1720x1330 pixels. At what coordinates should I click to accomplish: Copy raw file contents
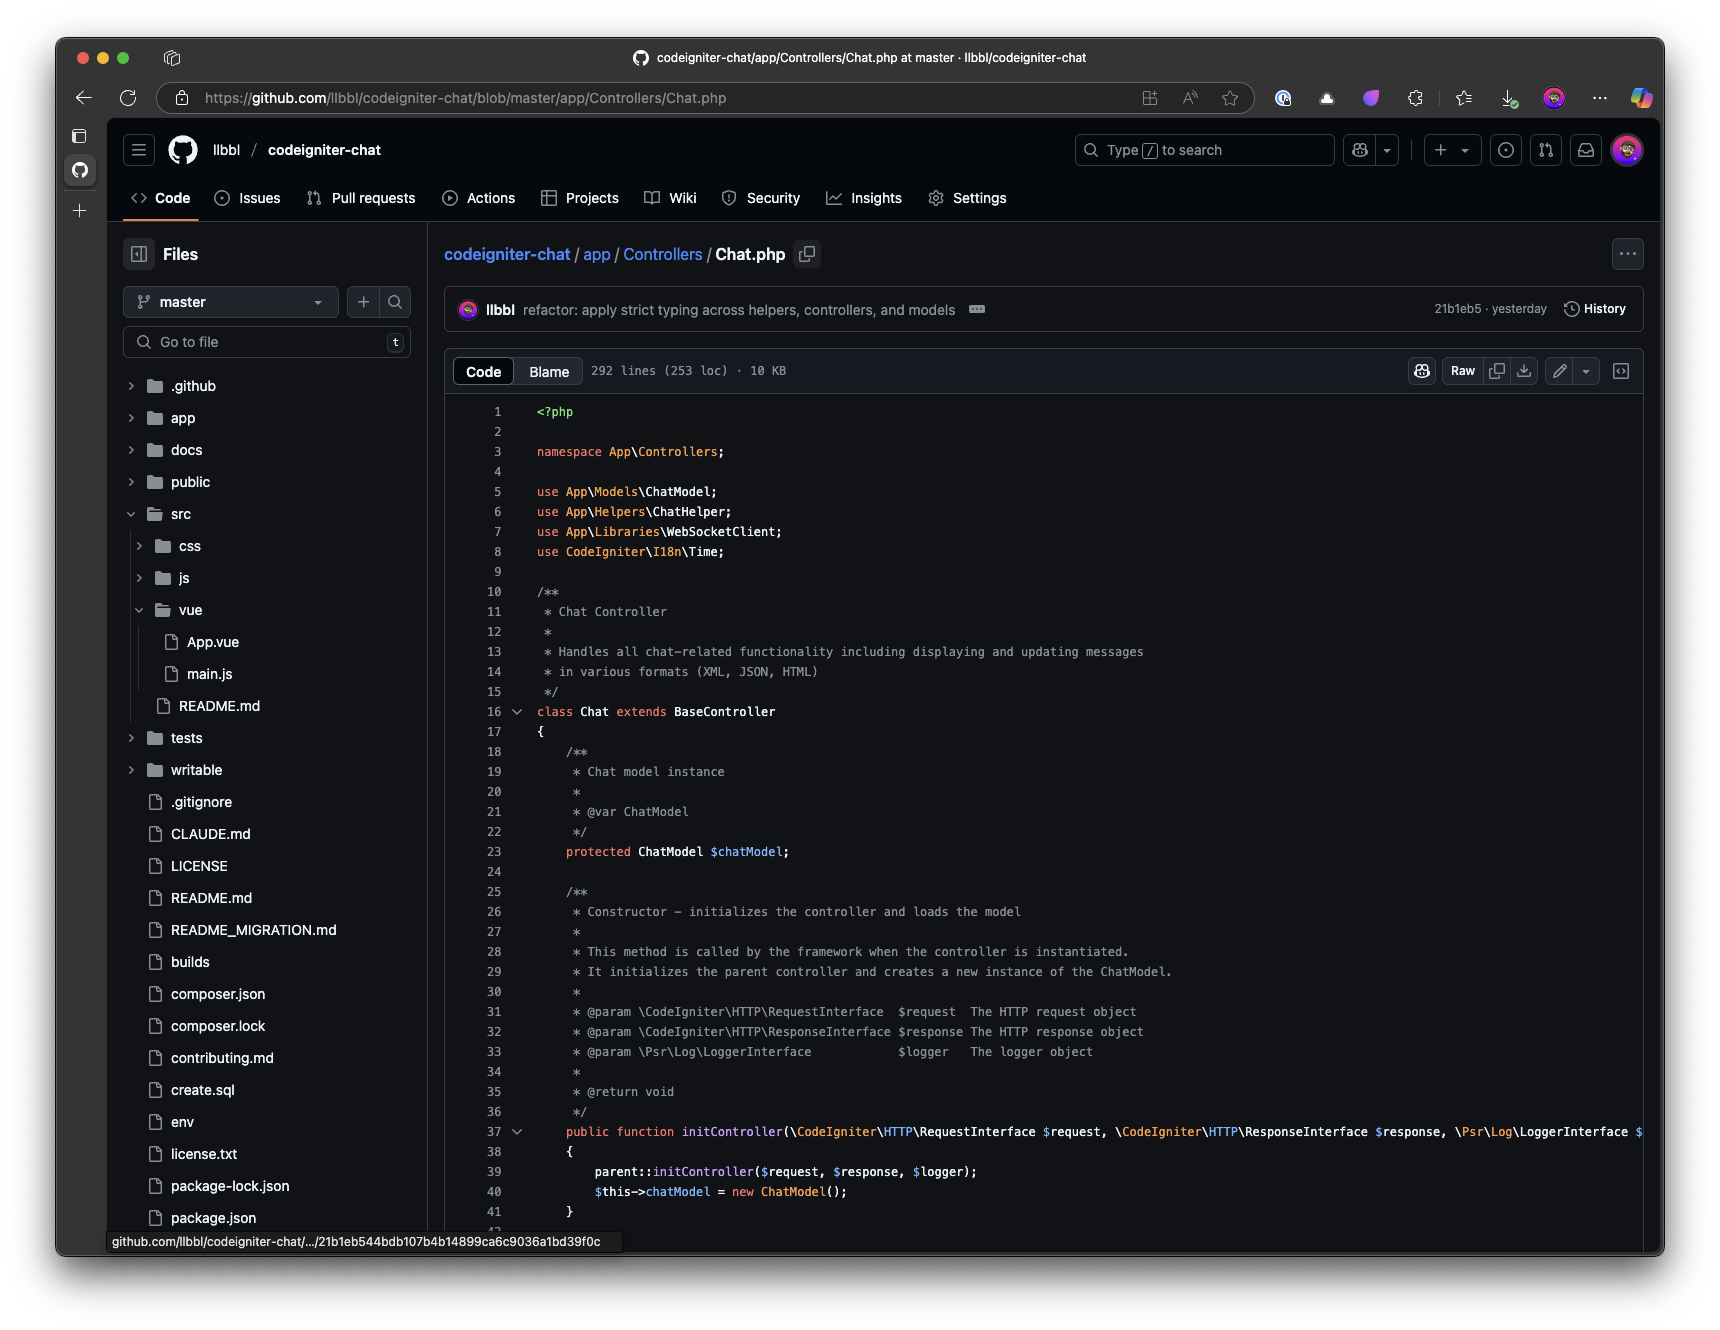tap(1497, 371)
